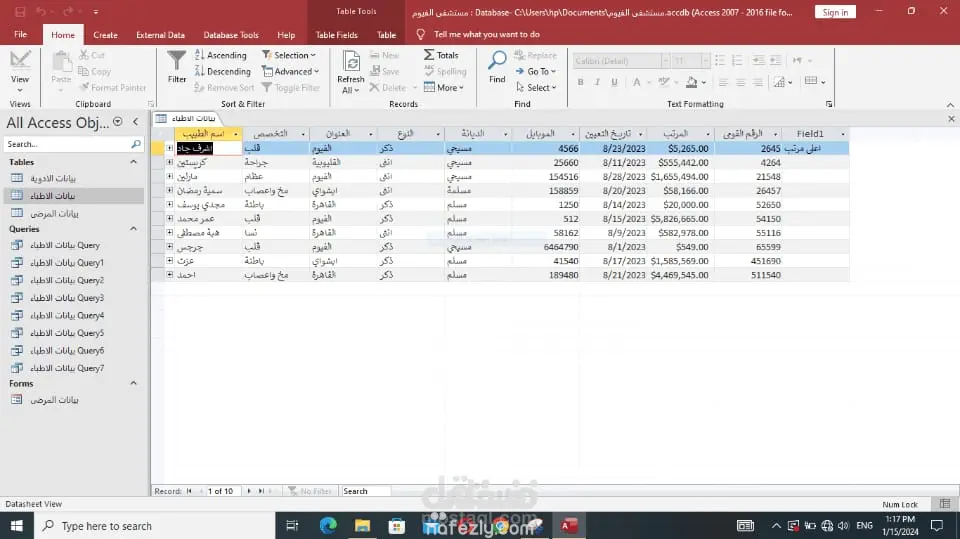Screen dimensions: 960x539
Task: Toggle italic formatting
Action: [597, 81]
